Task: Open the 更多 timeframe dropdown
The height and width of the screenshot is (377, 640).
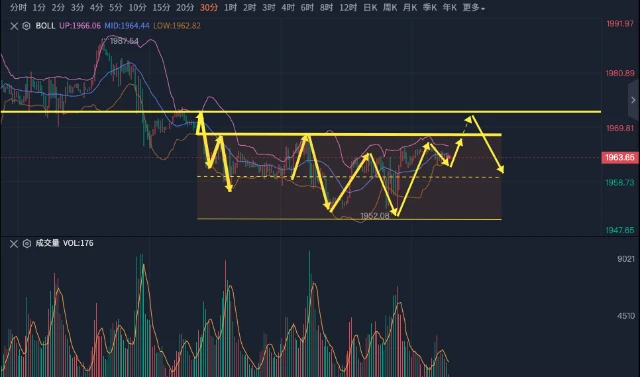Action: (x=473, y=8)
